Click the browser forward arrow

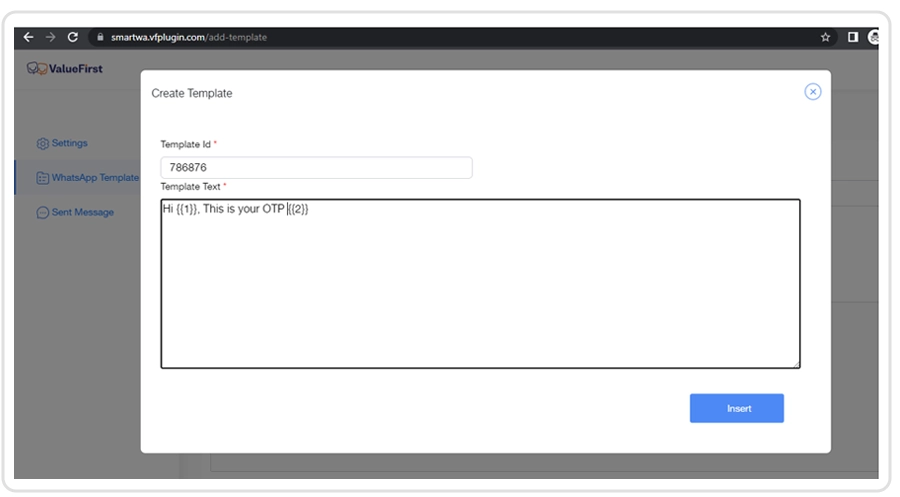point(50,37)
